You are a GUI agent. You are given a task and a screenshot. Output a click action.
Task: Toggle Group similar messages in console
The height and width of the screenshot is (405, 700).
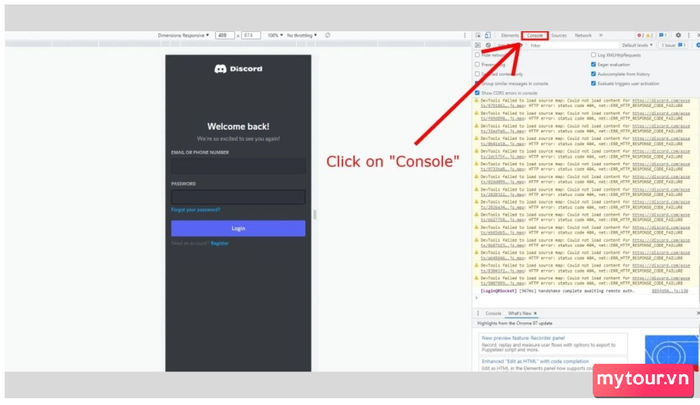coord(477,84)
